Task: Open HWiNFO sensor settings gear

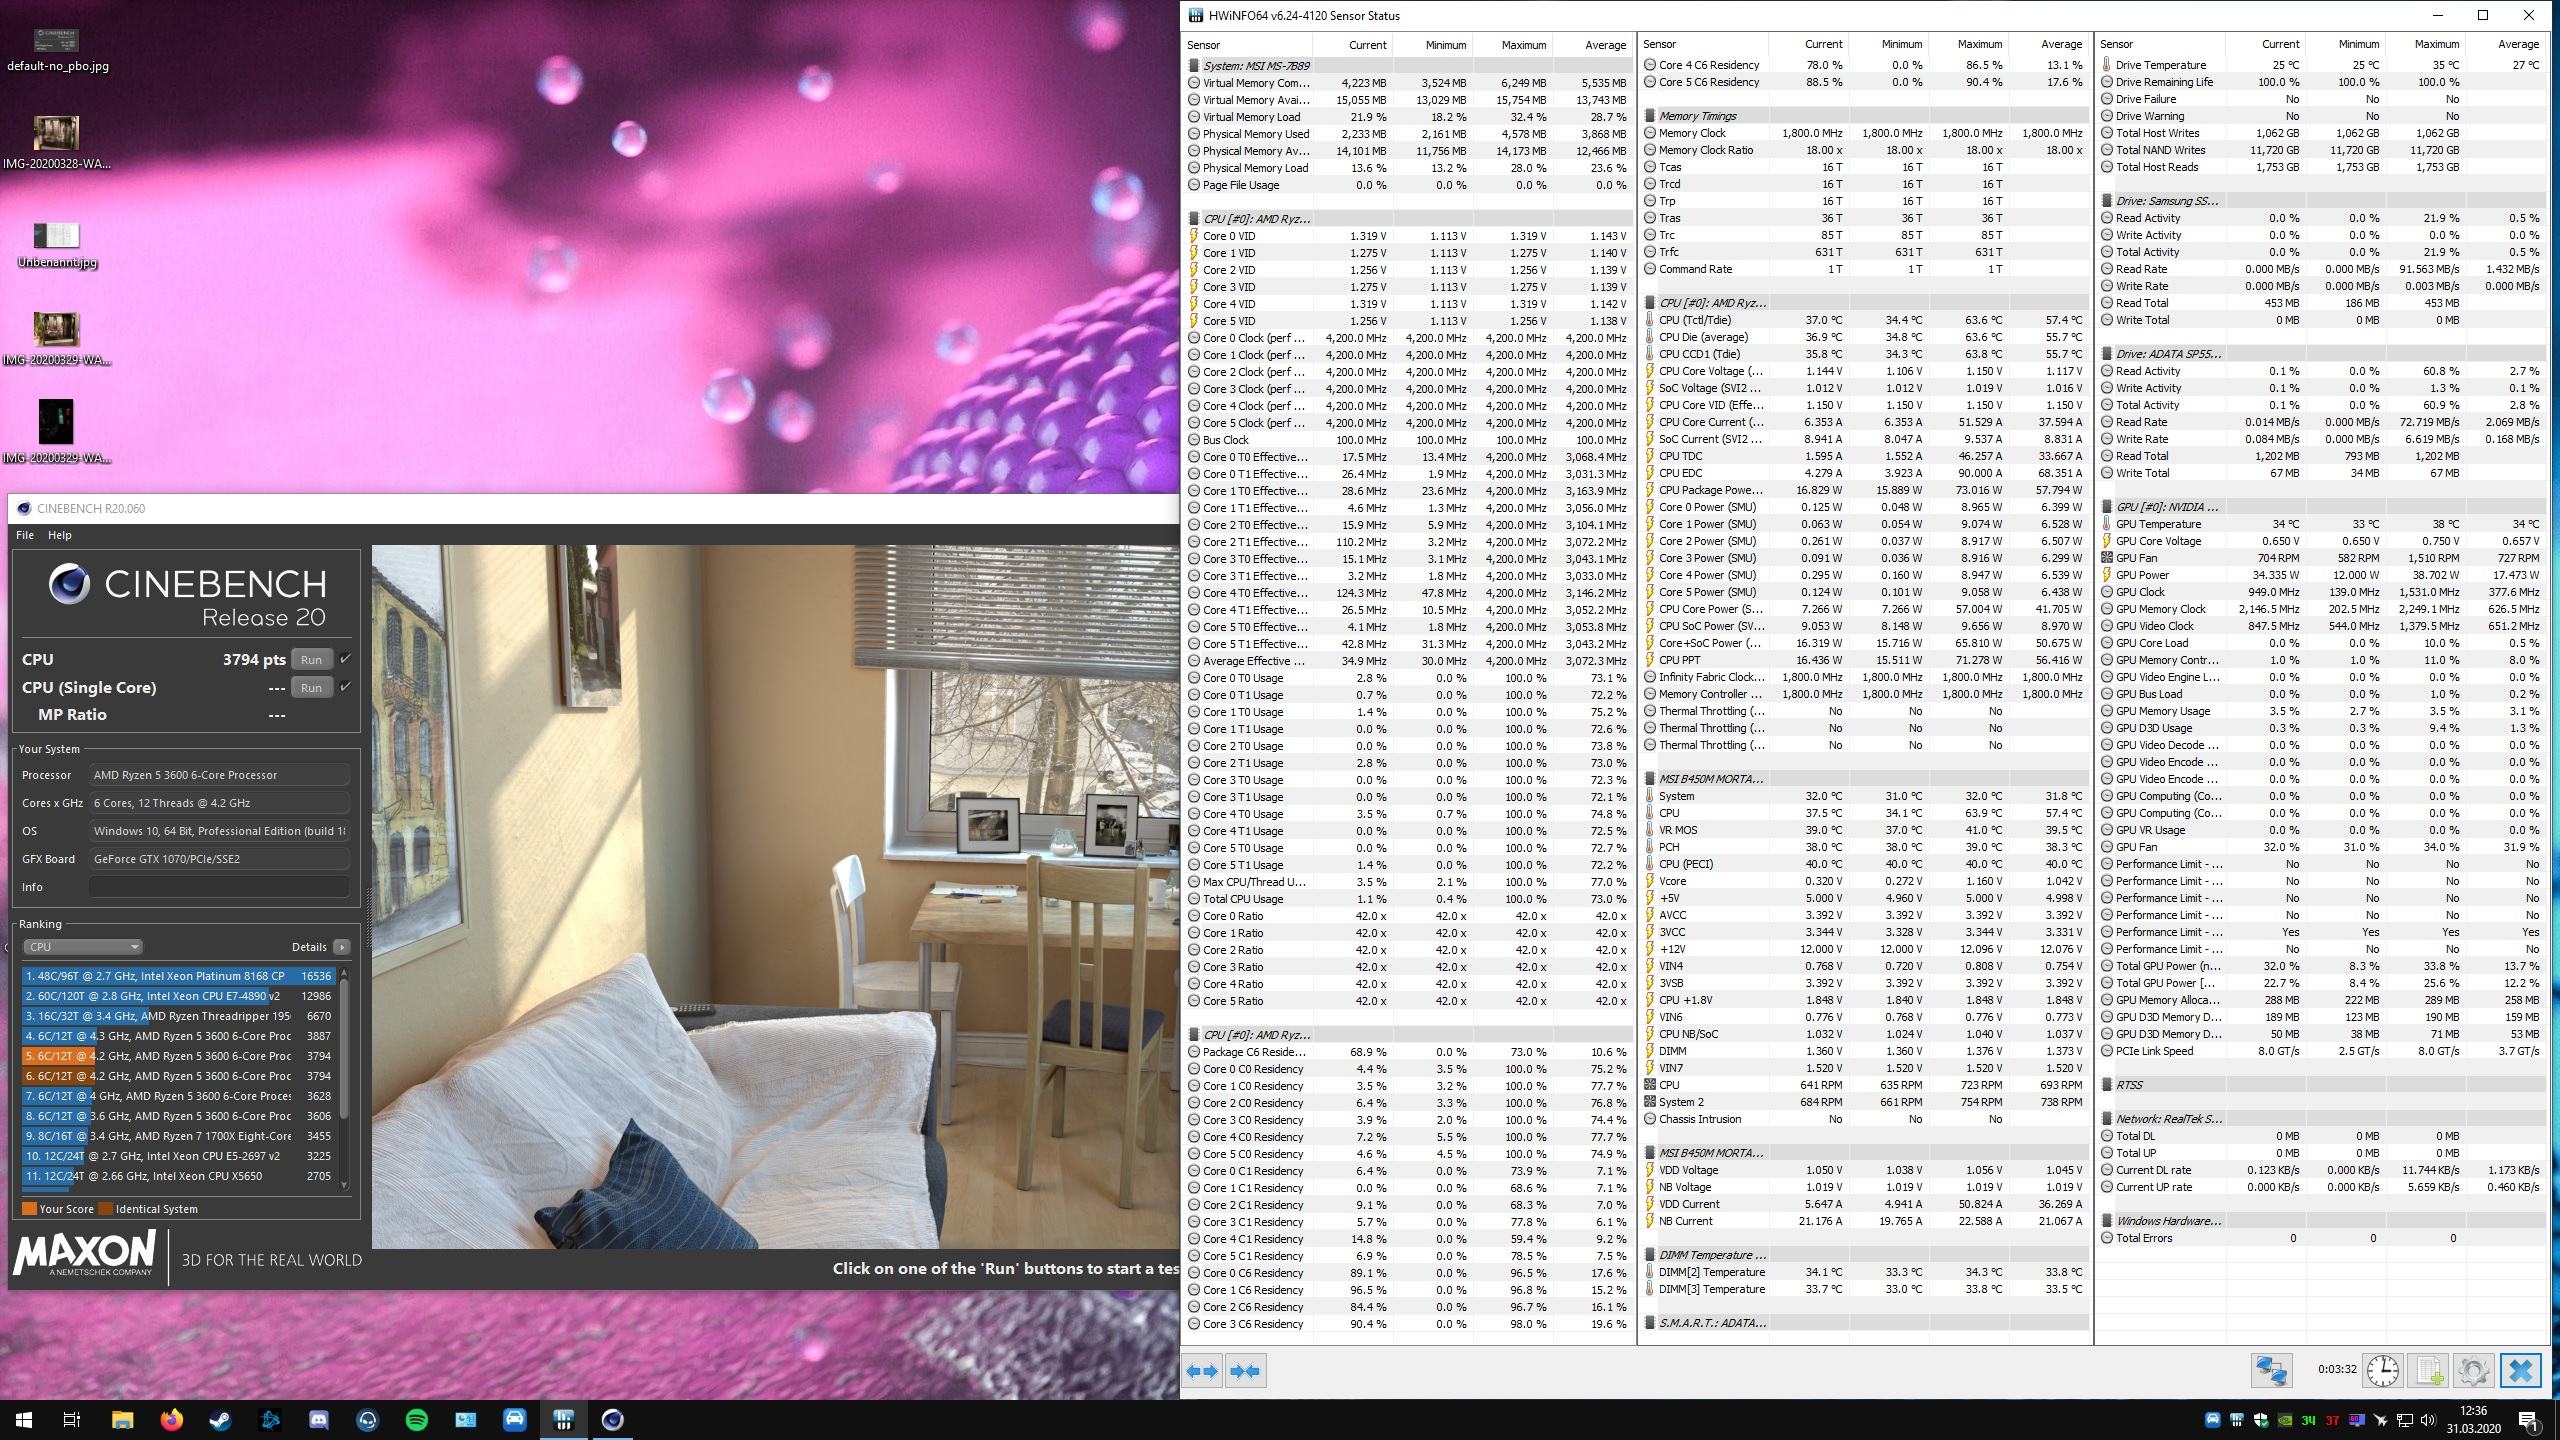Action: pyautogui.click(x=2473, y=1370)
